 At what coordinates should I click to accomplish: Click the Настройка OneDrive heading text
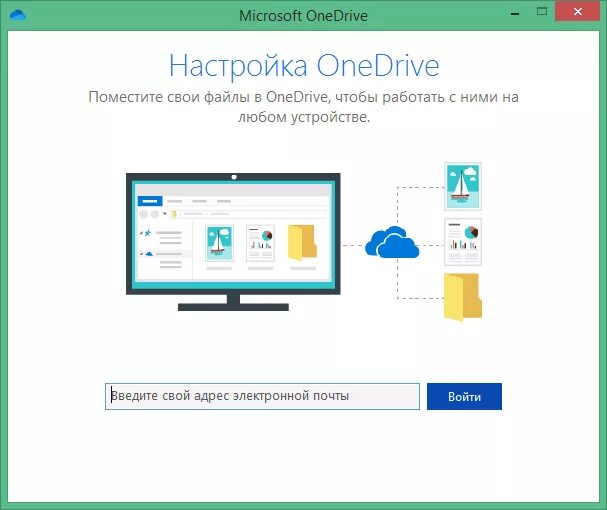coord(304,65)
